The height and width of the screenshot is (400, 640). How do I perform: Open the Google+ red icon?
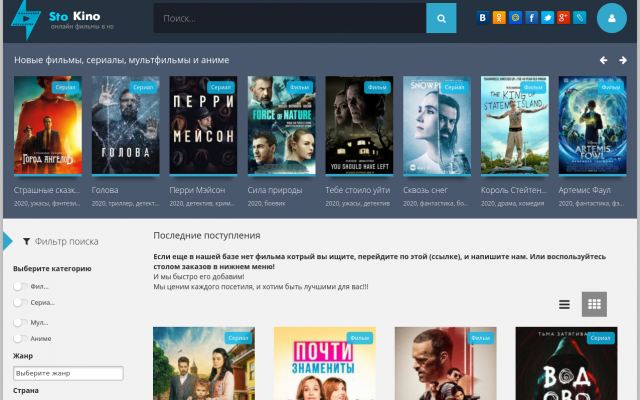[563, 18]
